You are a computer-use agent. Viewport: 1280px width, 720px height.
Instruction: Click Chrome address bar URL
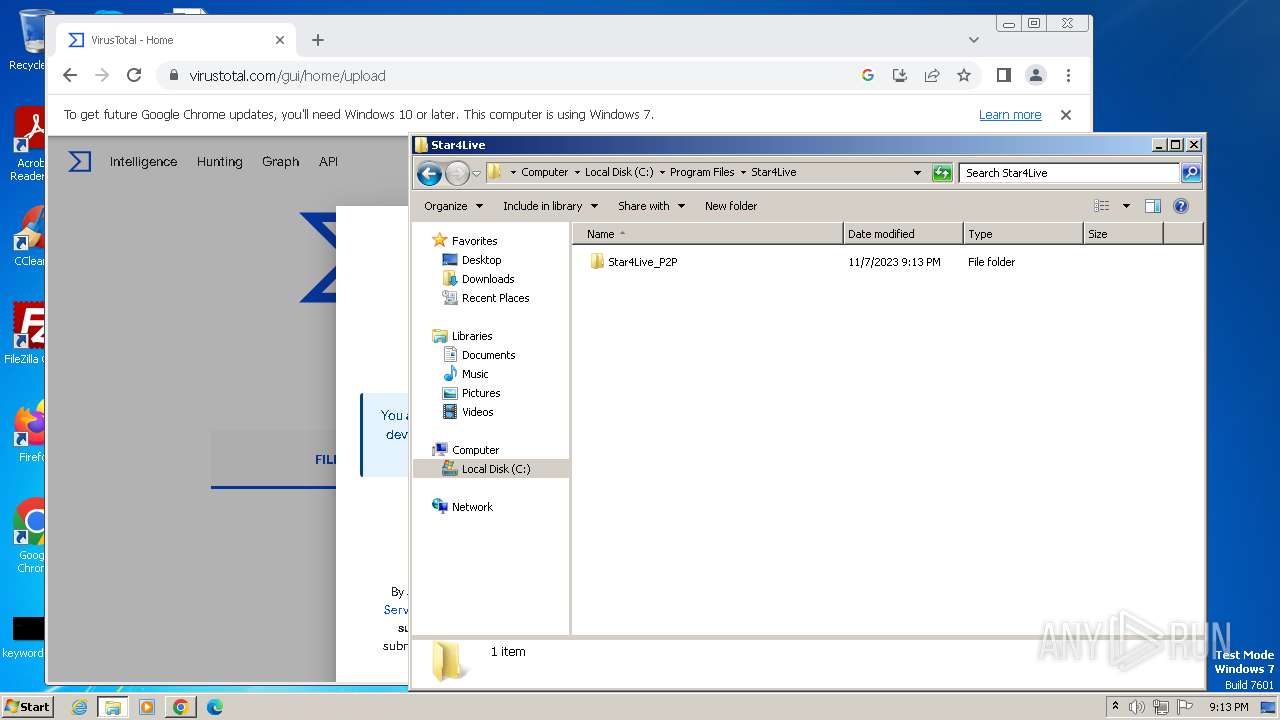(287, 76)
